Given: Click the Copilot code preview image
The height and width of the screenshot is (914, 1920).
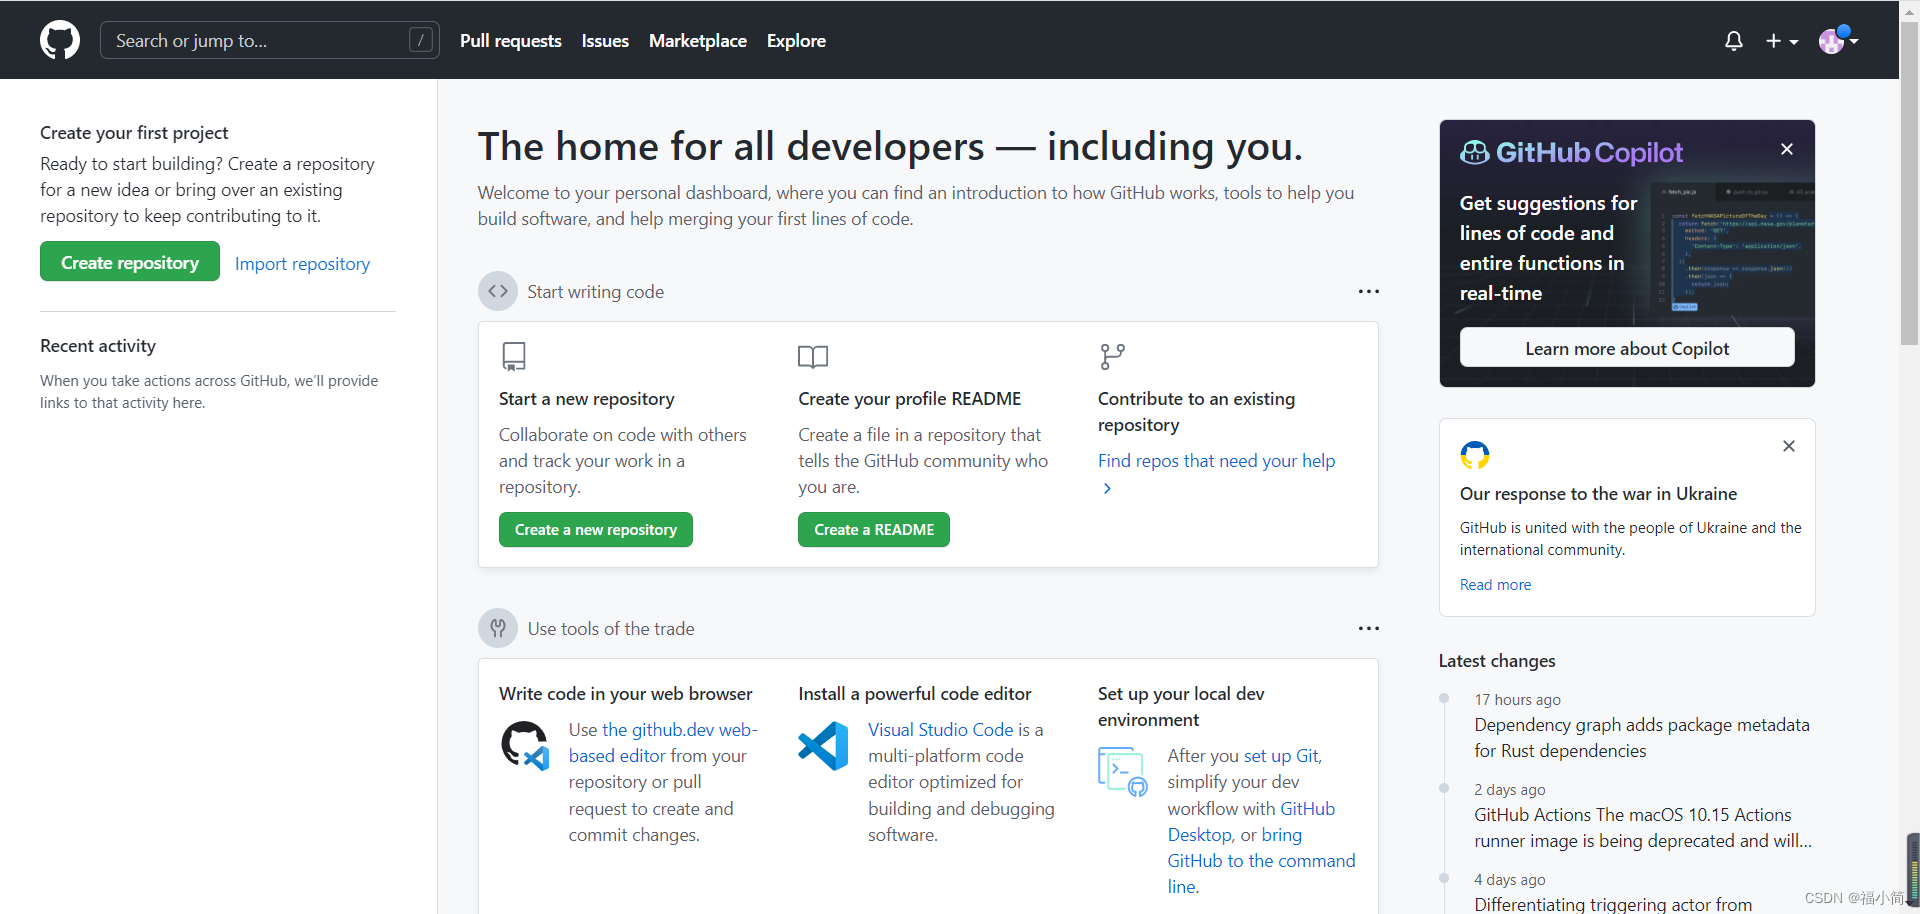Looking at the screenshot, I should tap(1732, 250).
